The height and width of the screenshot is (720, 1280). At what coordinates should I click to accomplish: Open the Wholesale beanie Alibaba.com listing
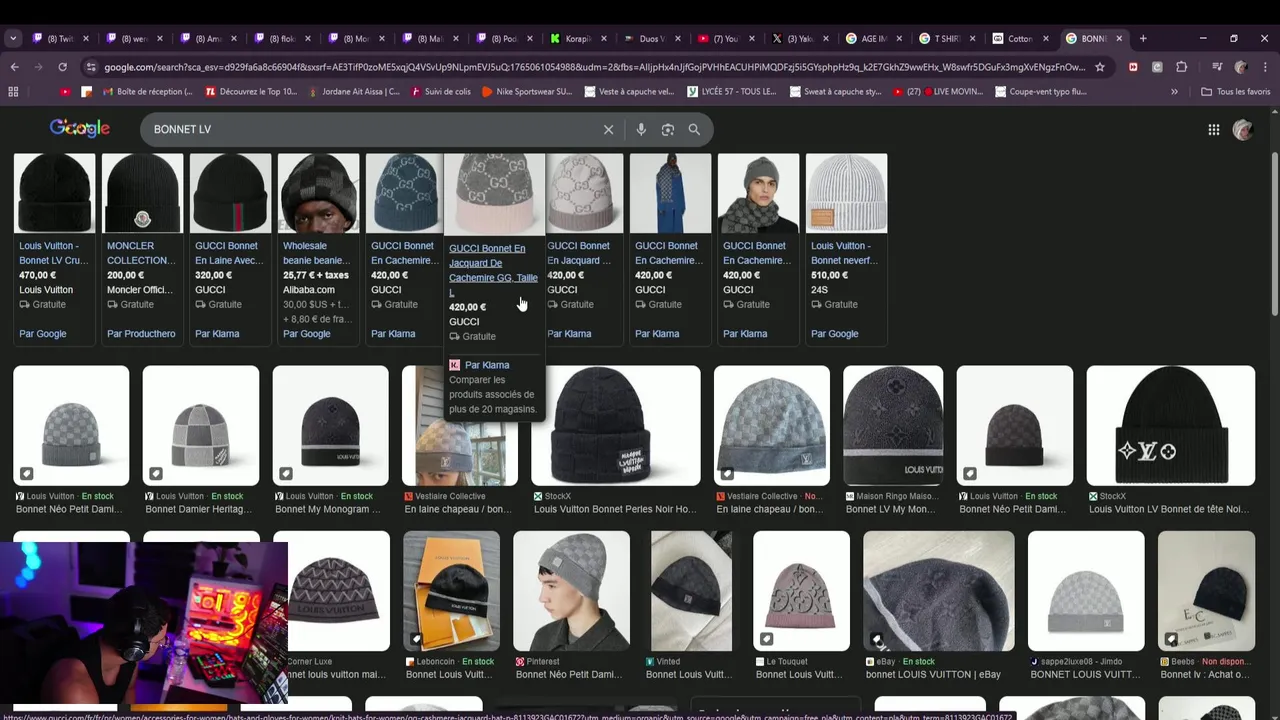click(x=318, y=248)
